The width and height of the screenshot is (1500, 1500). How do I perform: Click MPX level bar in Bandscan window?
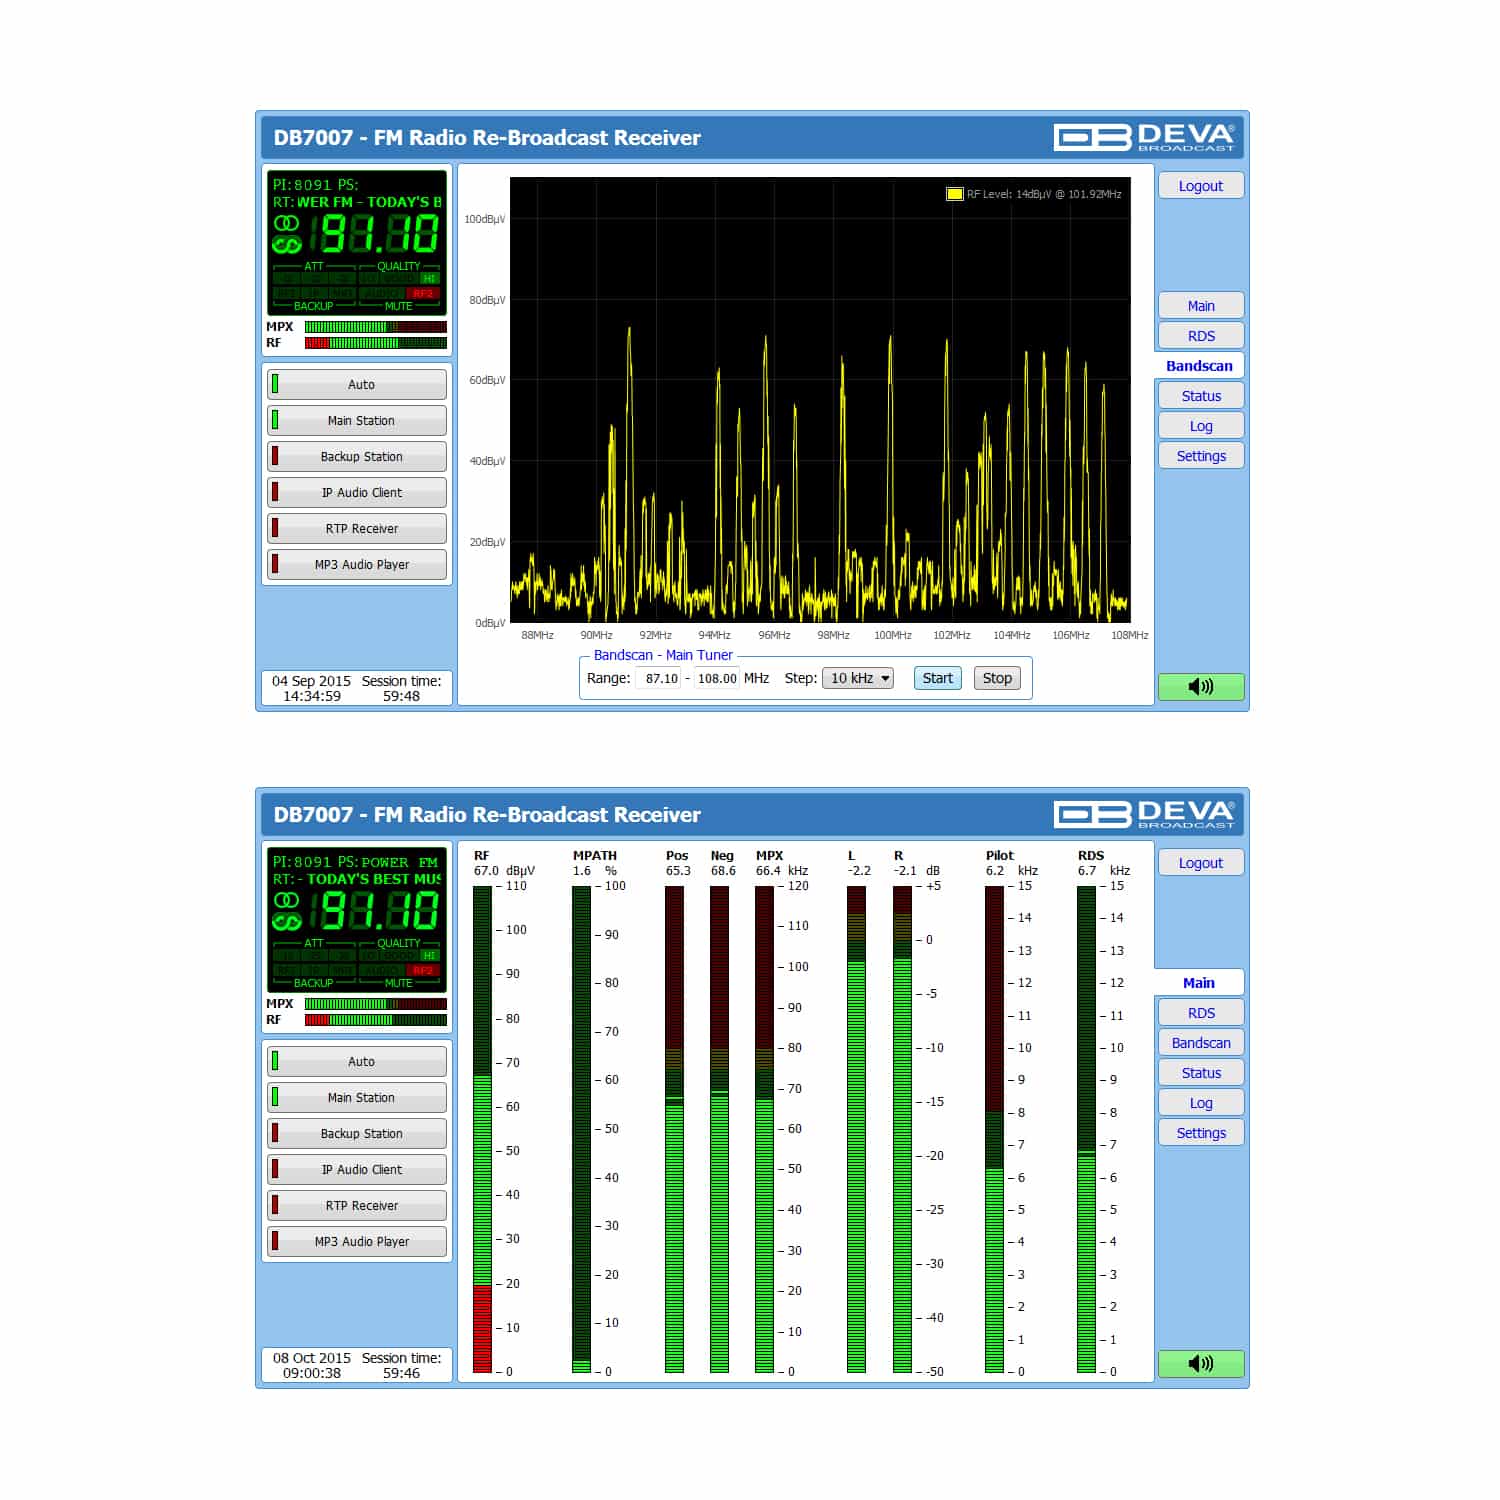pos(375,327)
